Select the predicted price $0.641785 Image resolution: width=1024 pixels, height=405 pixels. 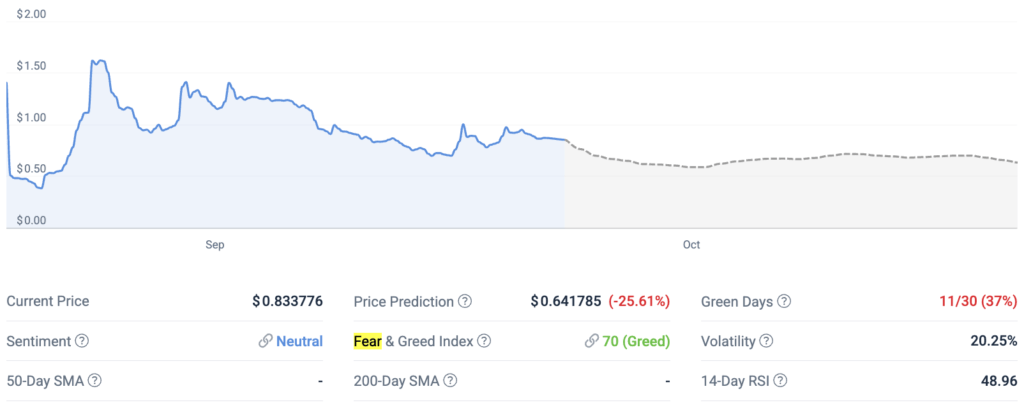tap(567, 301)
